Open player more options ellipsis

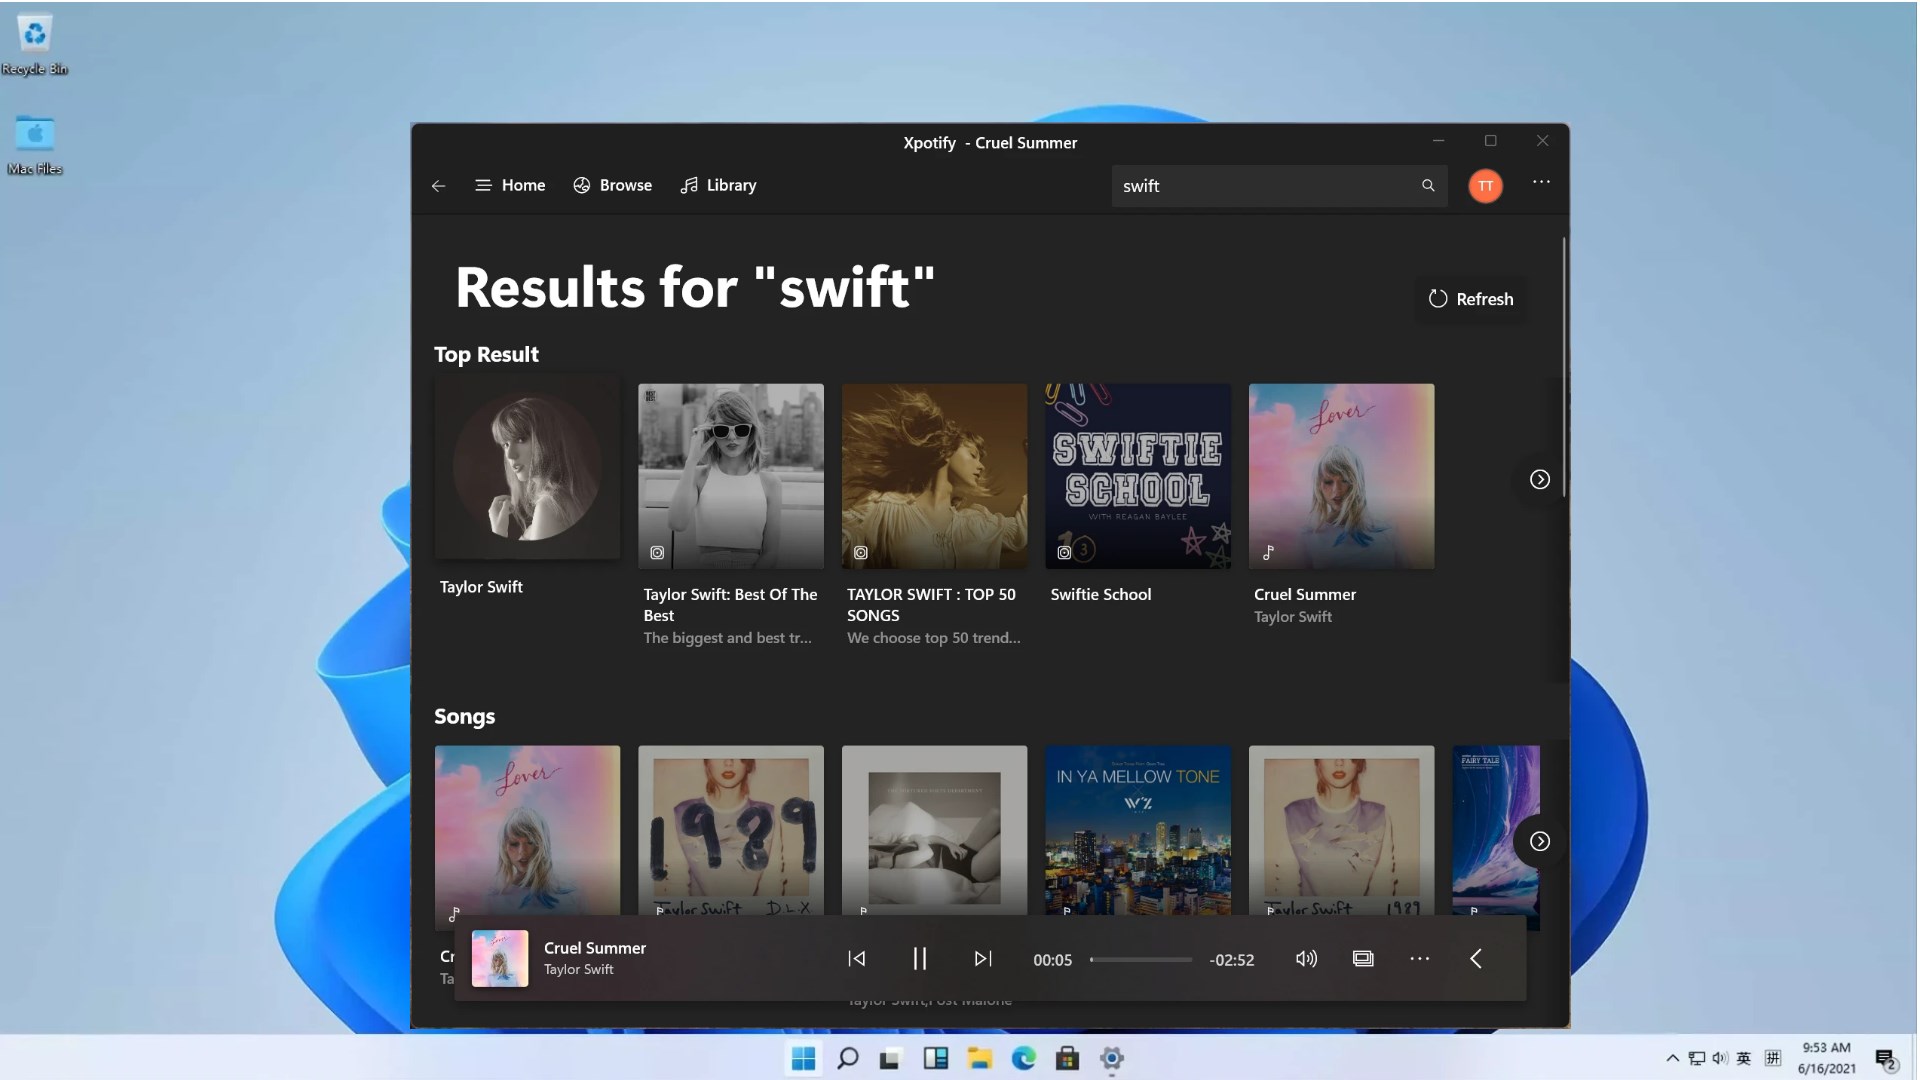click(1420, 959)
